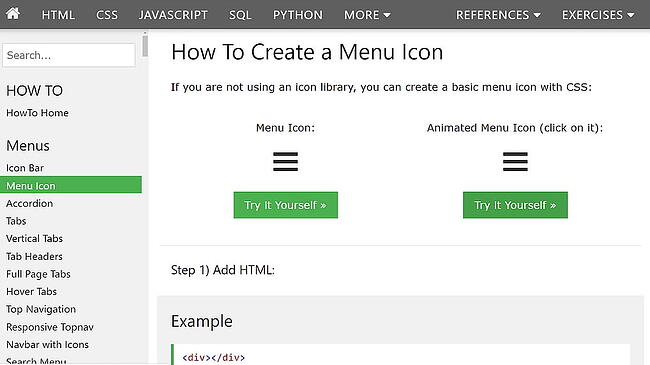Click Try it Yourself under Animated Menu Icon
This screenshot has height=365, width=650.
coord(515,205)
